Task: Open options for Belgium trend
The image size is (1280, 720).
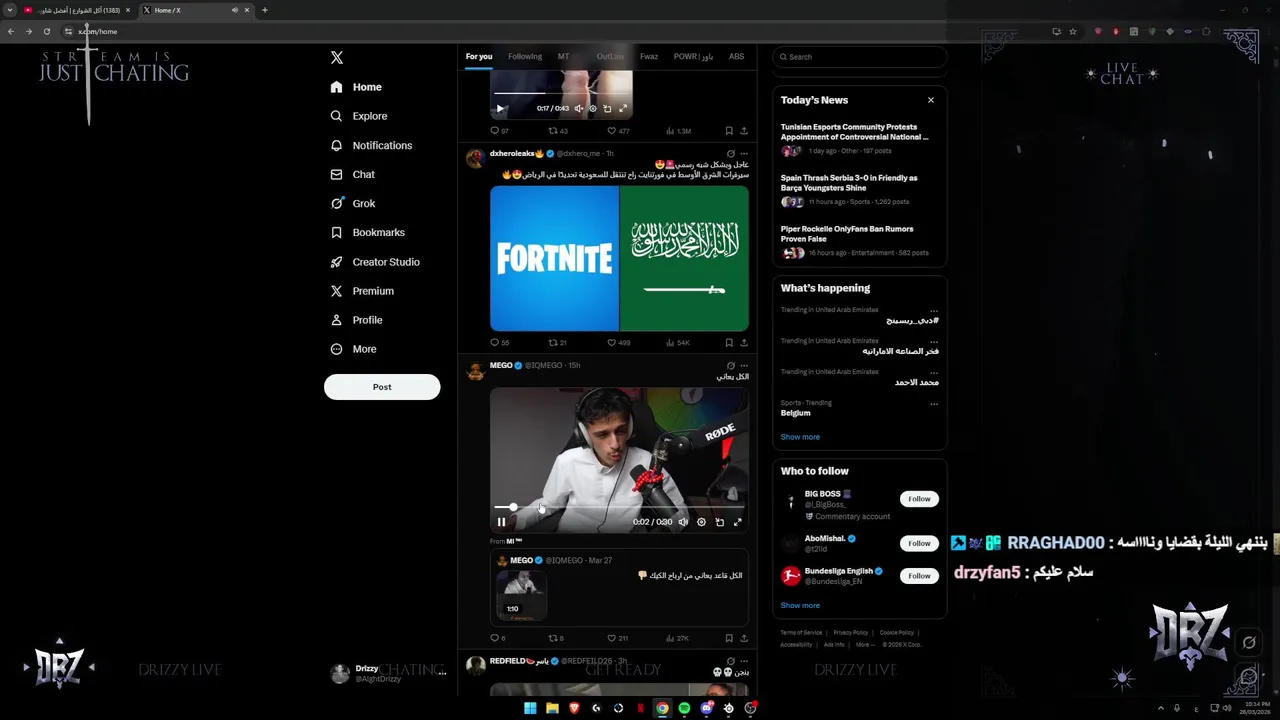Action: (x=934, y=404)
